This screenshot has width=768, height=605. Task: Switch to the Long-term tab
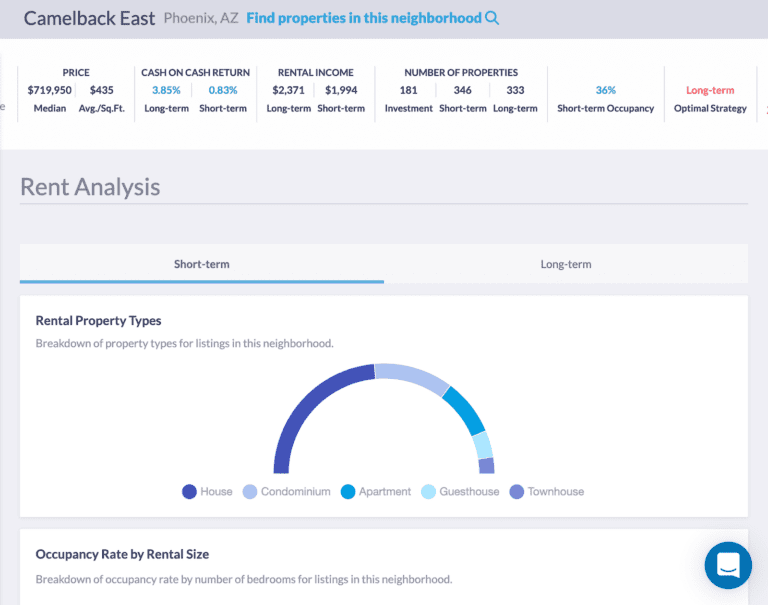(566, 264)
